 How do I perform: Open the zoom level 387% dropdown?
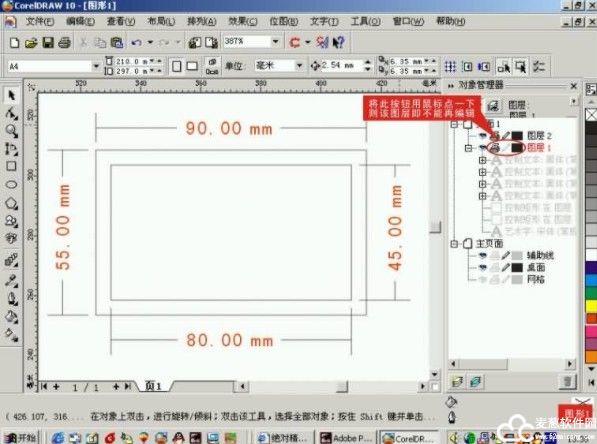(276, 41)
